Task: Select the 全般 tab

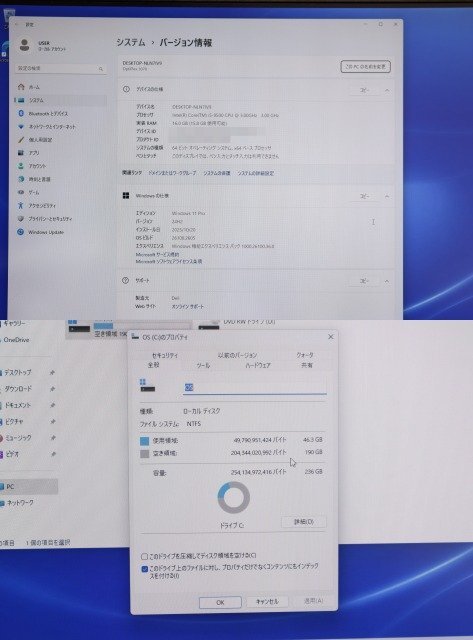Action: click(153, 365)
